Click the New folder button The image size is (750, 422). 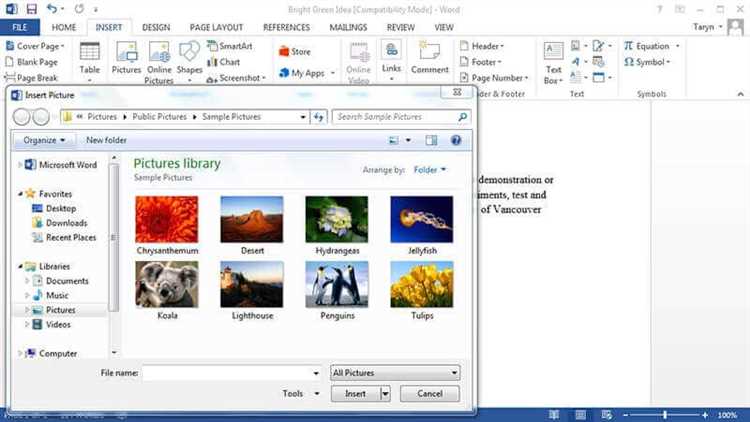[x=106, y=141]
